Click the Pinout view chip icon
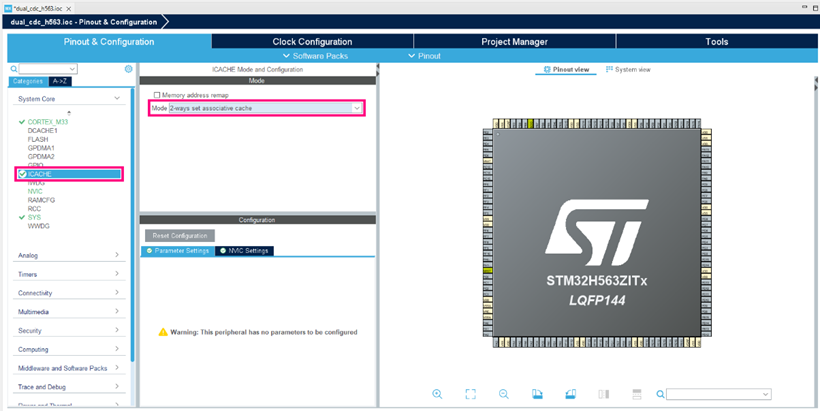The width and height of the screenshot is (820, 411). 547,70
